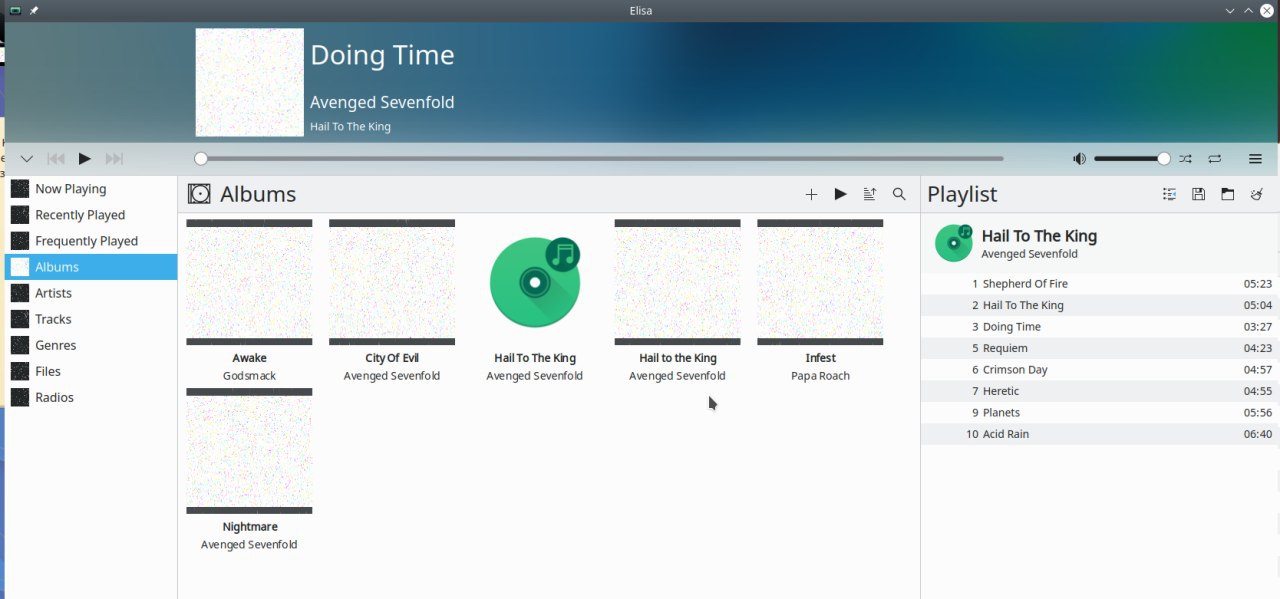Select Heretic in the playlist

pyautogui.click(x=1100, y=391)
